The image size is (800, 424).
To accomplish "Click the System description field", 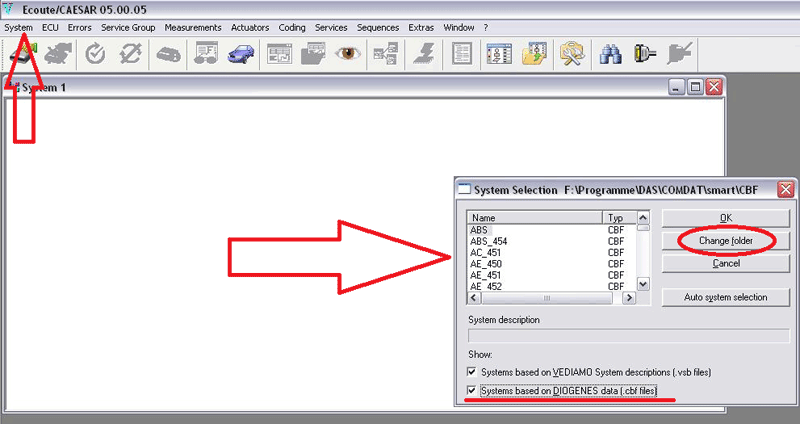I will [x=629, y=336].
